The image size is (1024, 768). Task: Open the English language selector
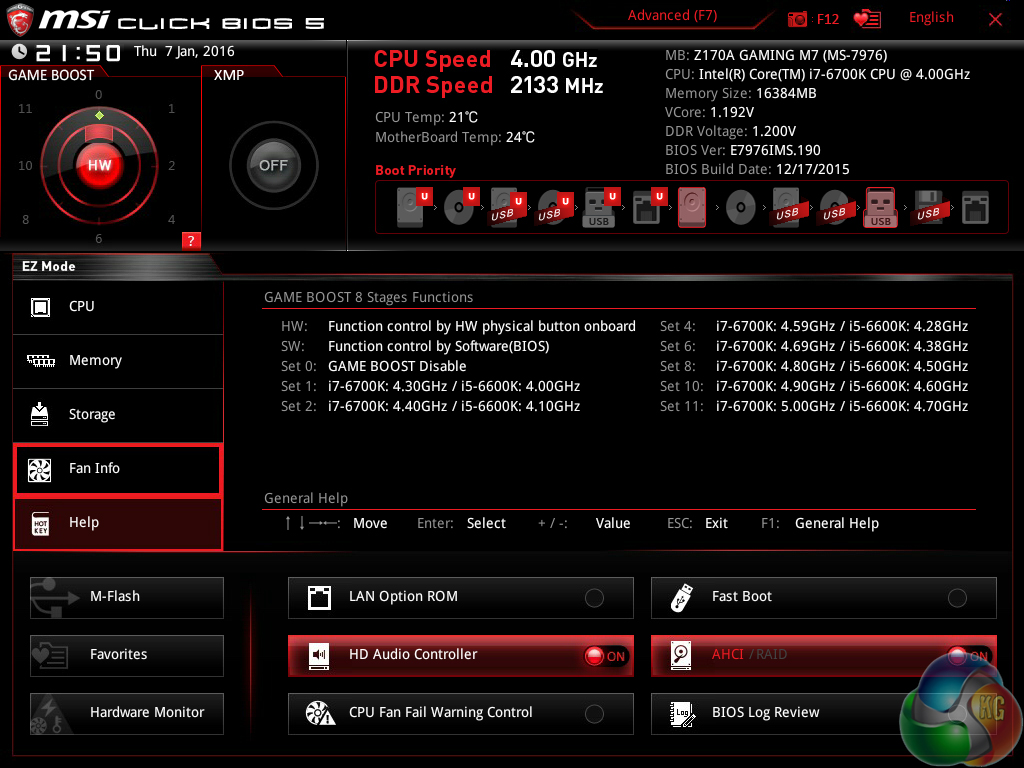(x=931, y=18)
